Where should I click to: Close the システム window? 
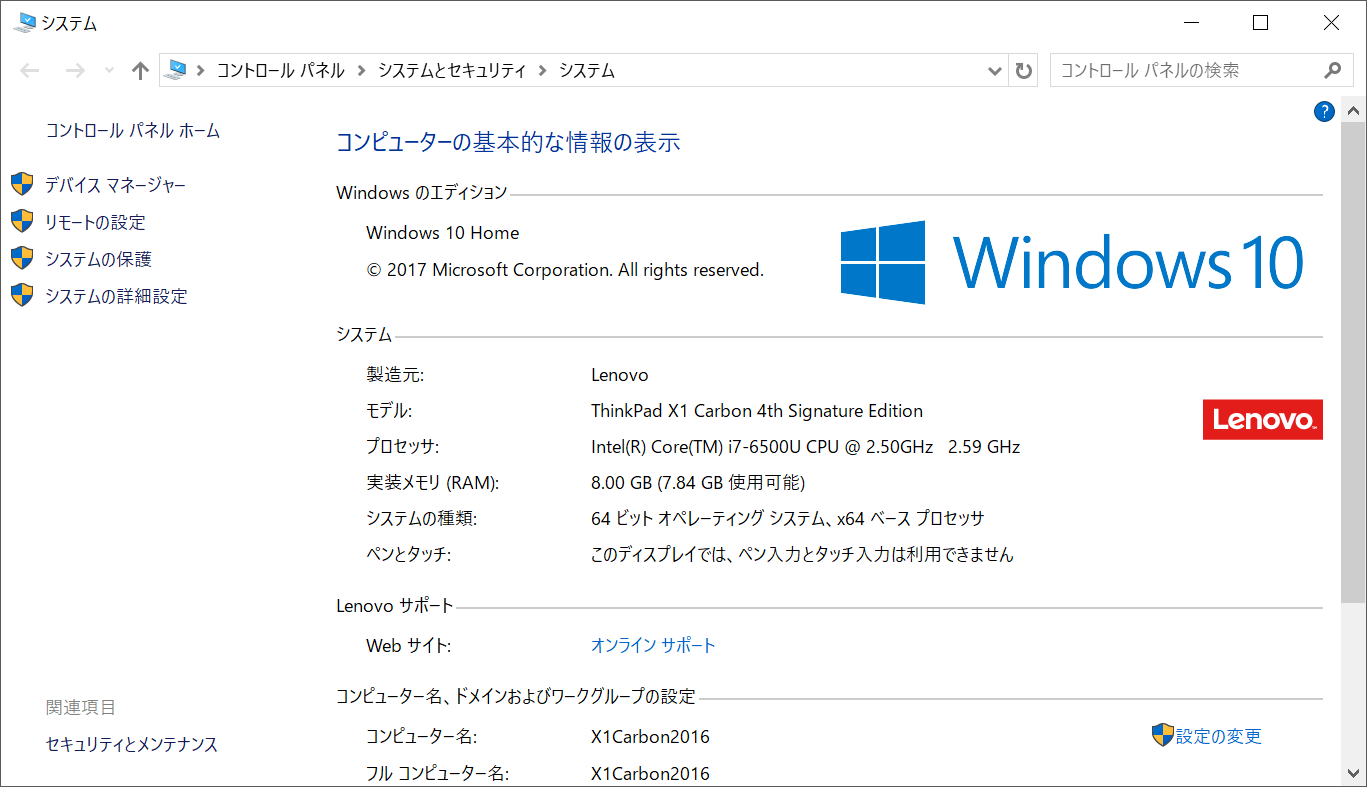pos(1331,23)
